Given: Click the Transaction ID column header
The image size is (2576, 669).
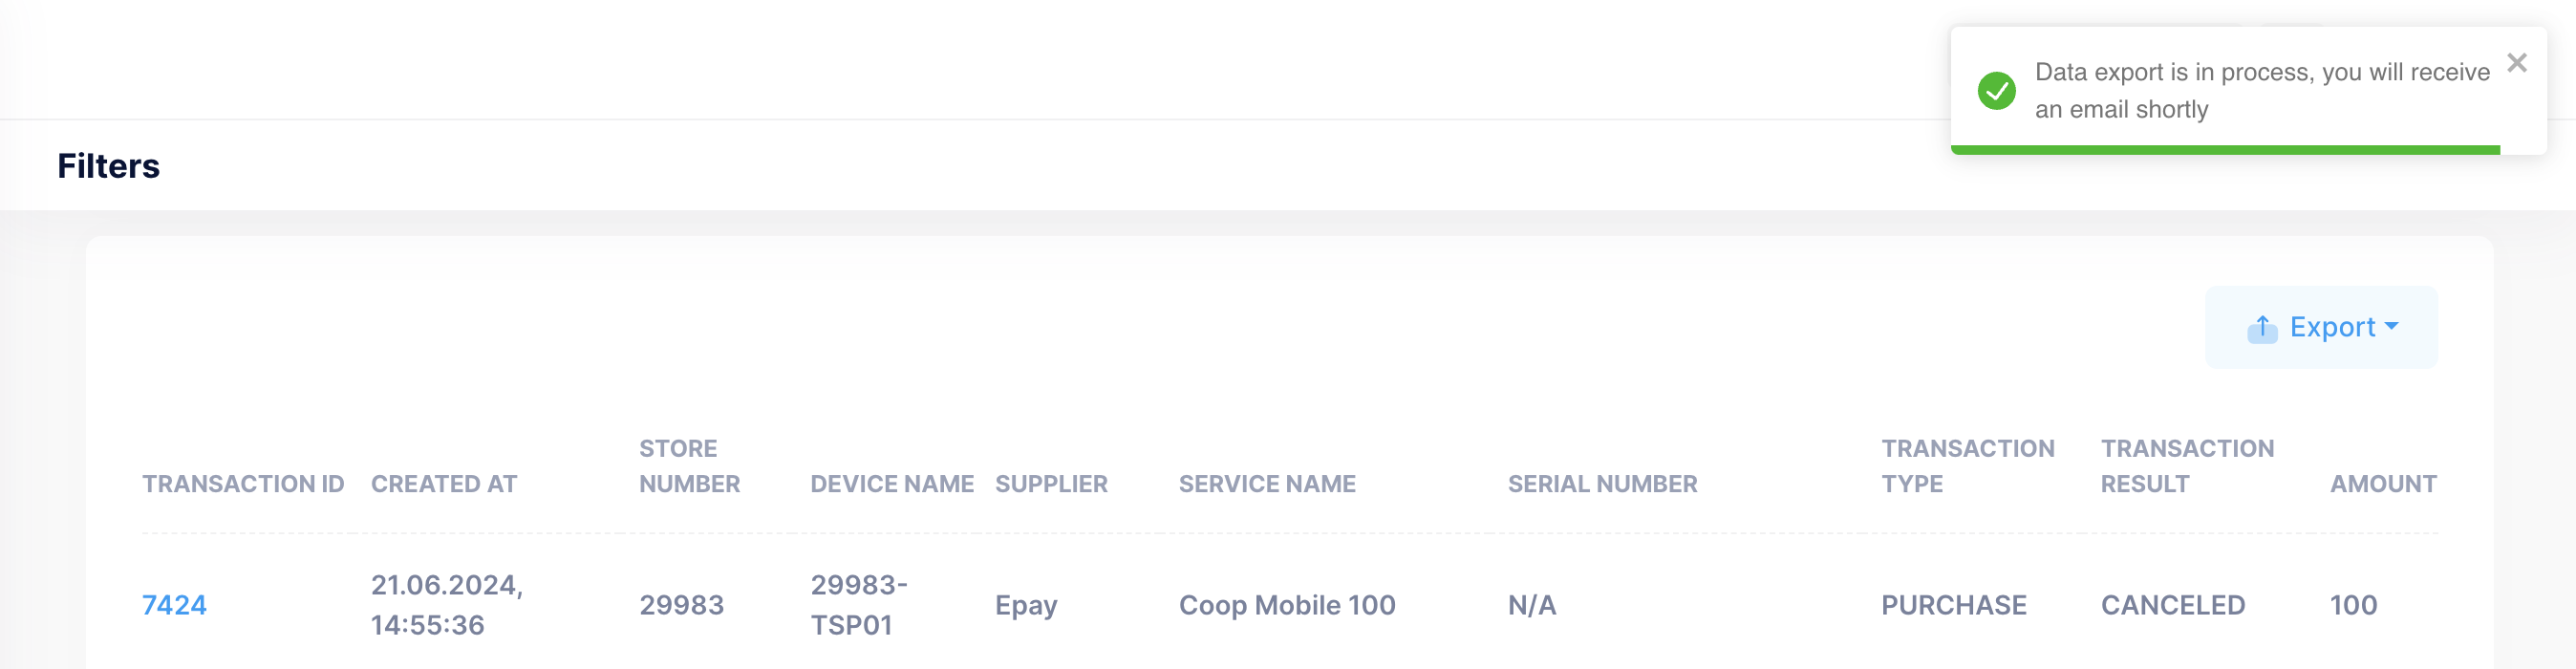Looking at the screenshot, I should pyautogui.click(x=243, y=484).
